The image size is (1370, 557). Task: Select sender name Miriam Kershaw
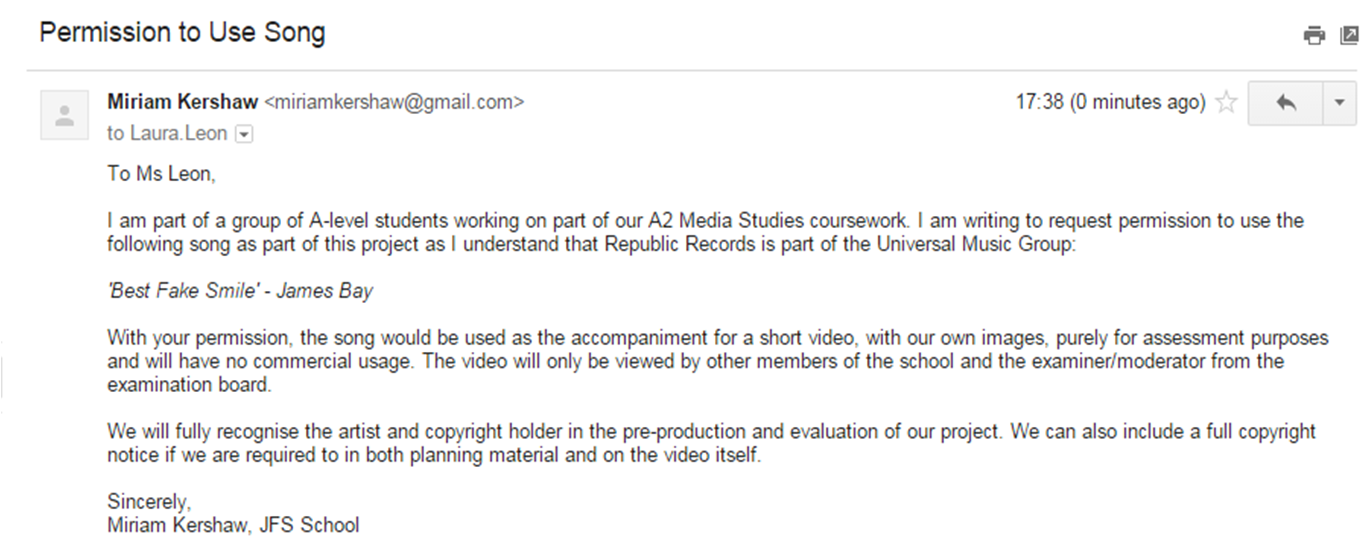tap(183, 102)
